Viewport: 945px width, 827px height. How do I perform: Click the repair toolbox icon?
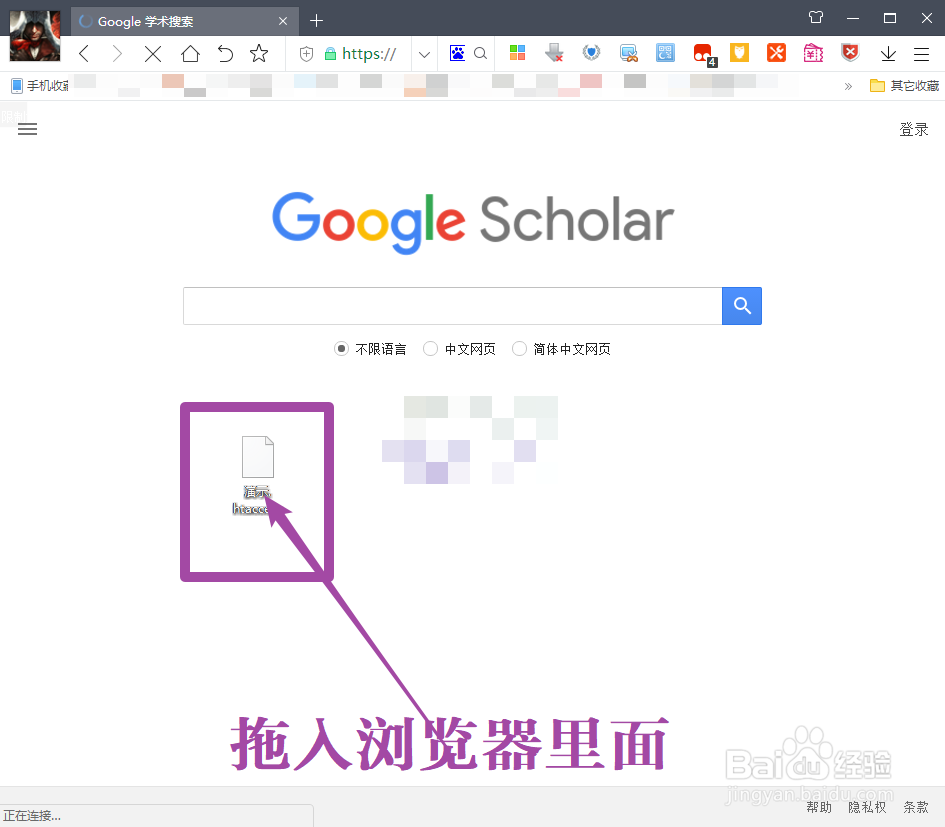pos(776,53)
